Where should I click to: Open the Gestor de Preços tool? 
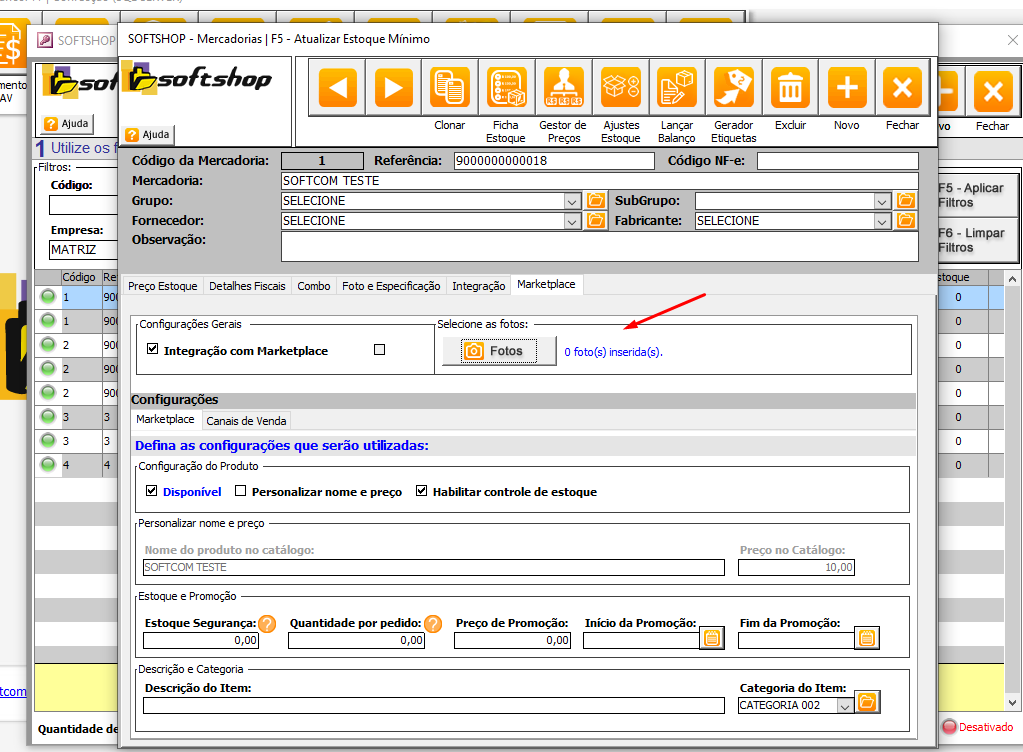(x=563, y=89)
